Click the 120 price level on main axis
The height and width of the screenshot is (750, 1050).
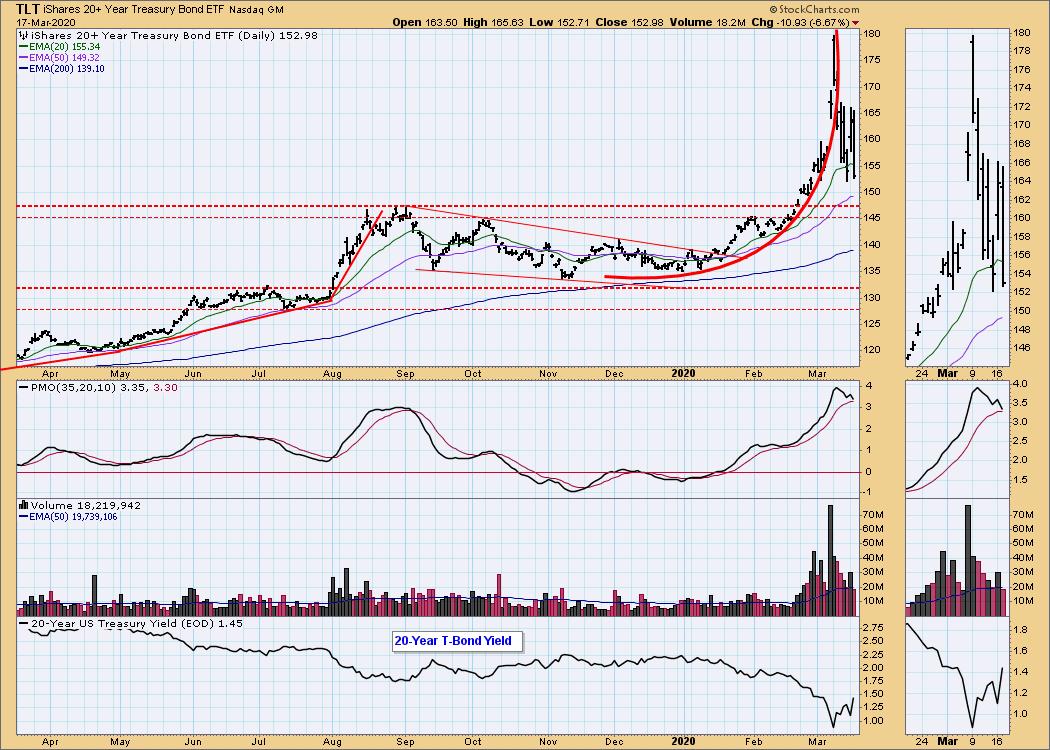tap(873, 350)
